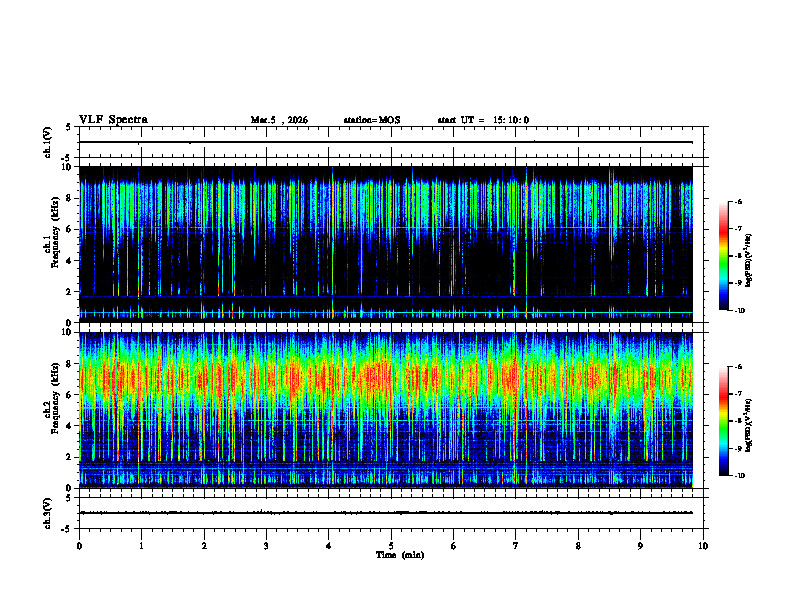The image size is (792, 612).
Task: Click time axis tick label "6"
Action: [454, 546]
